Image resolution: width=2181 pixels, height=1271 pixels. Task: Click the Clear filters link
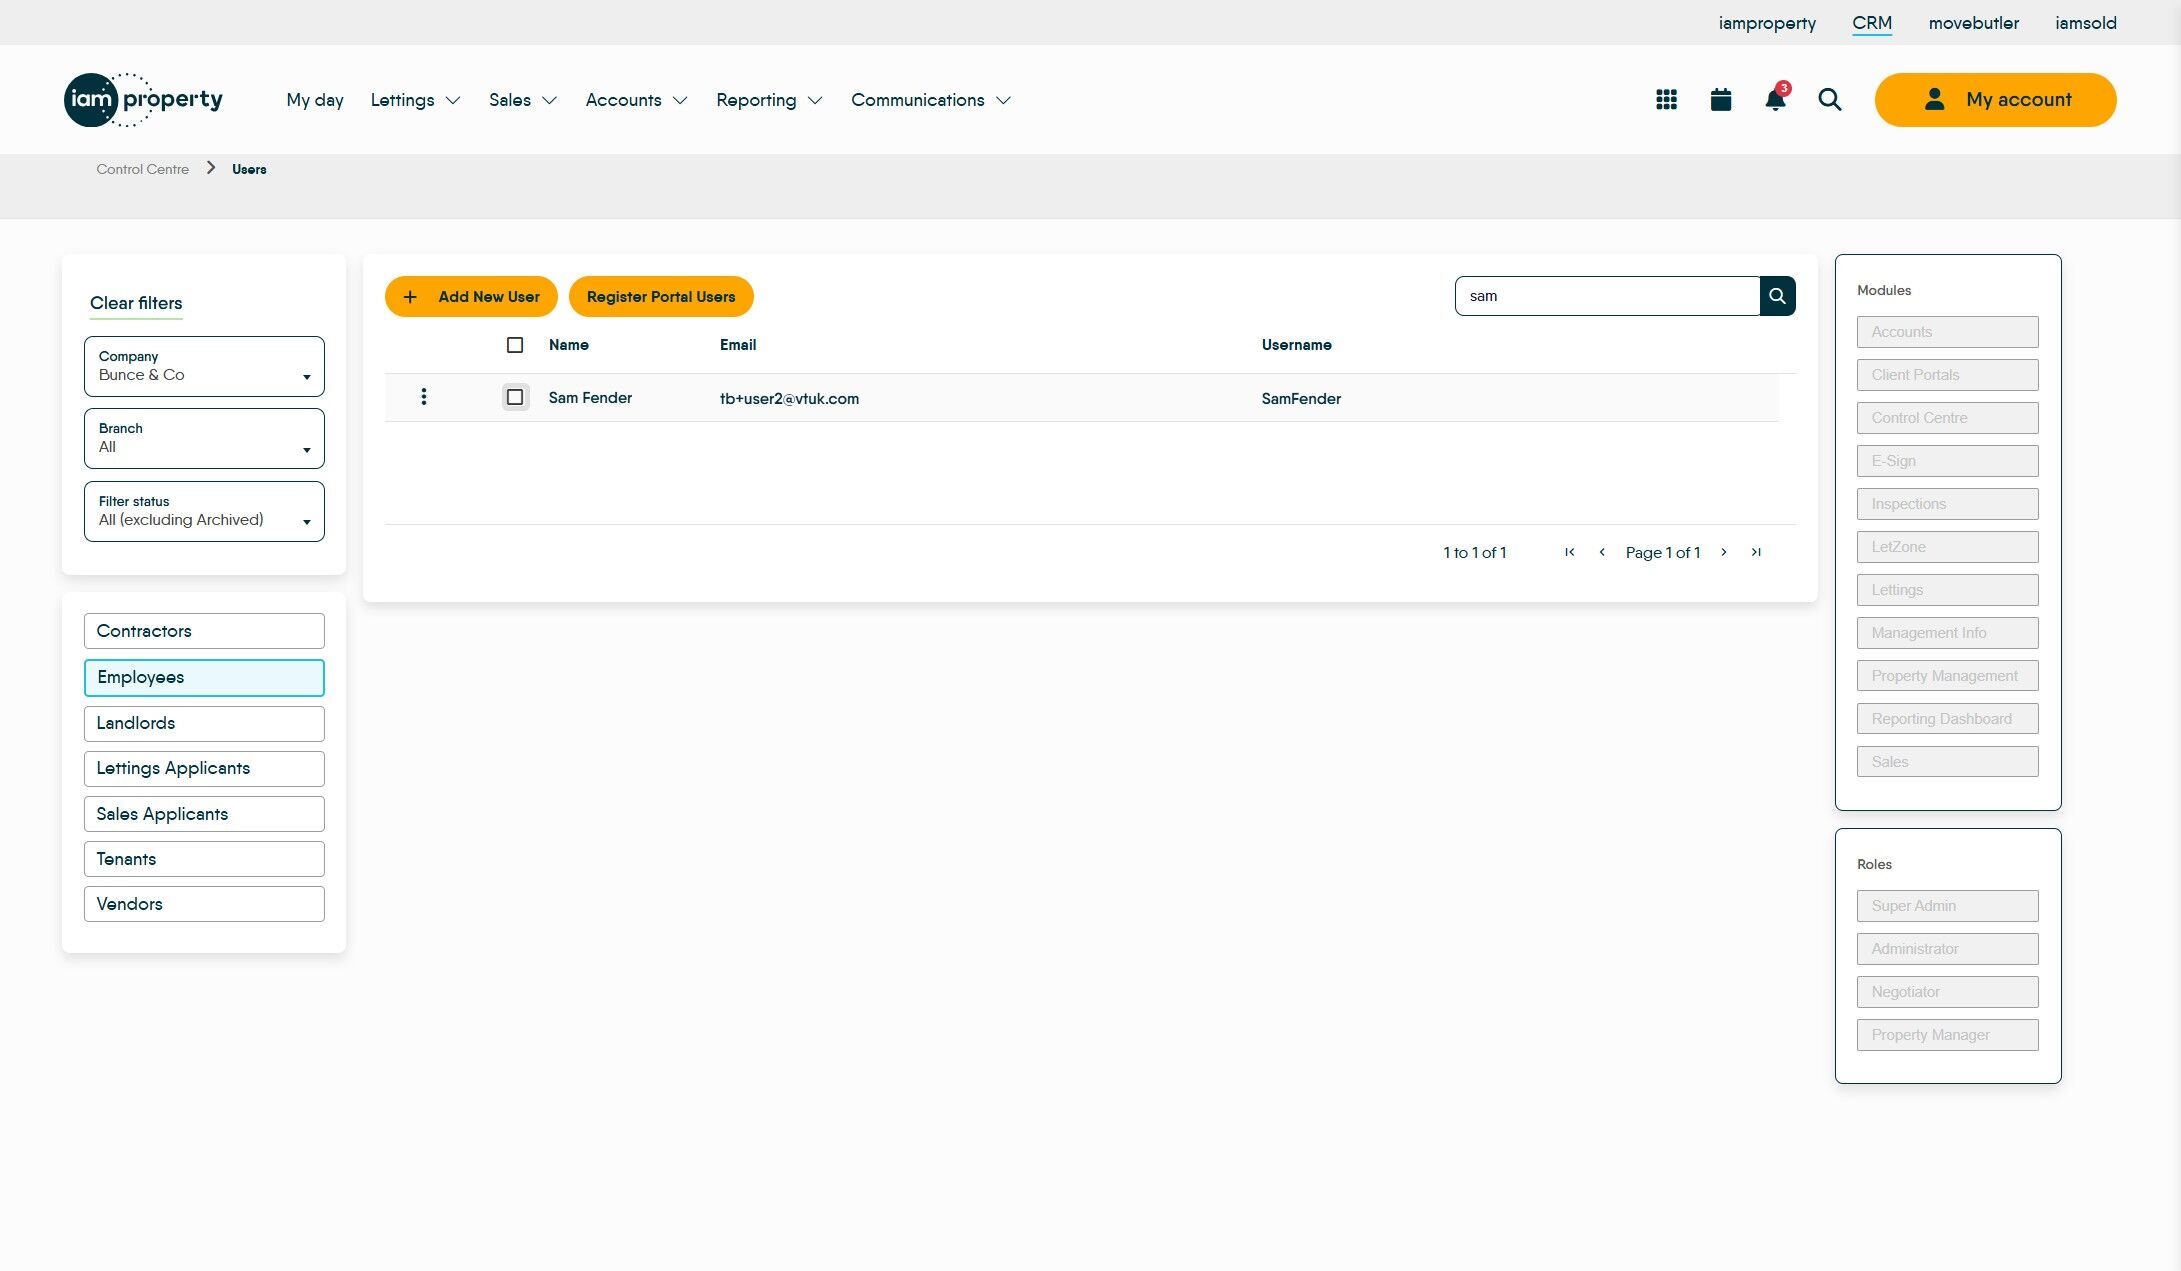click(x=136, y=303)
